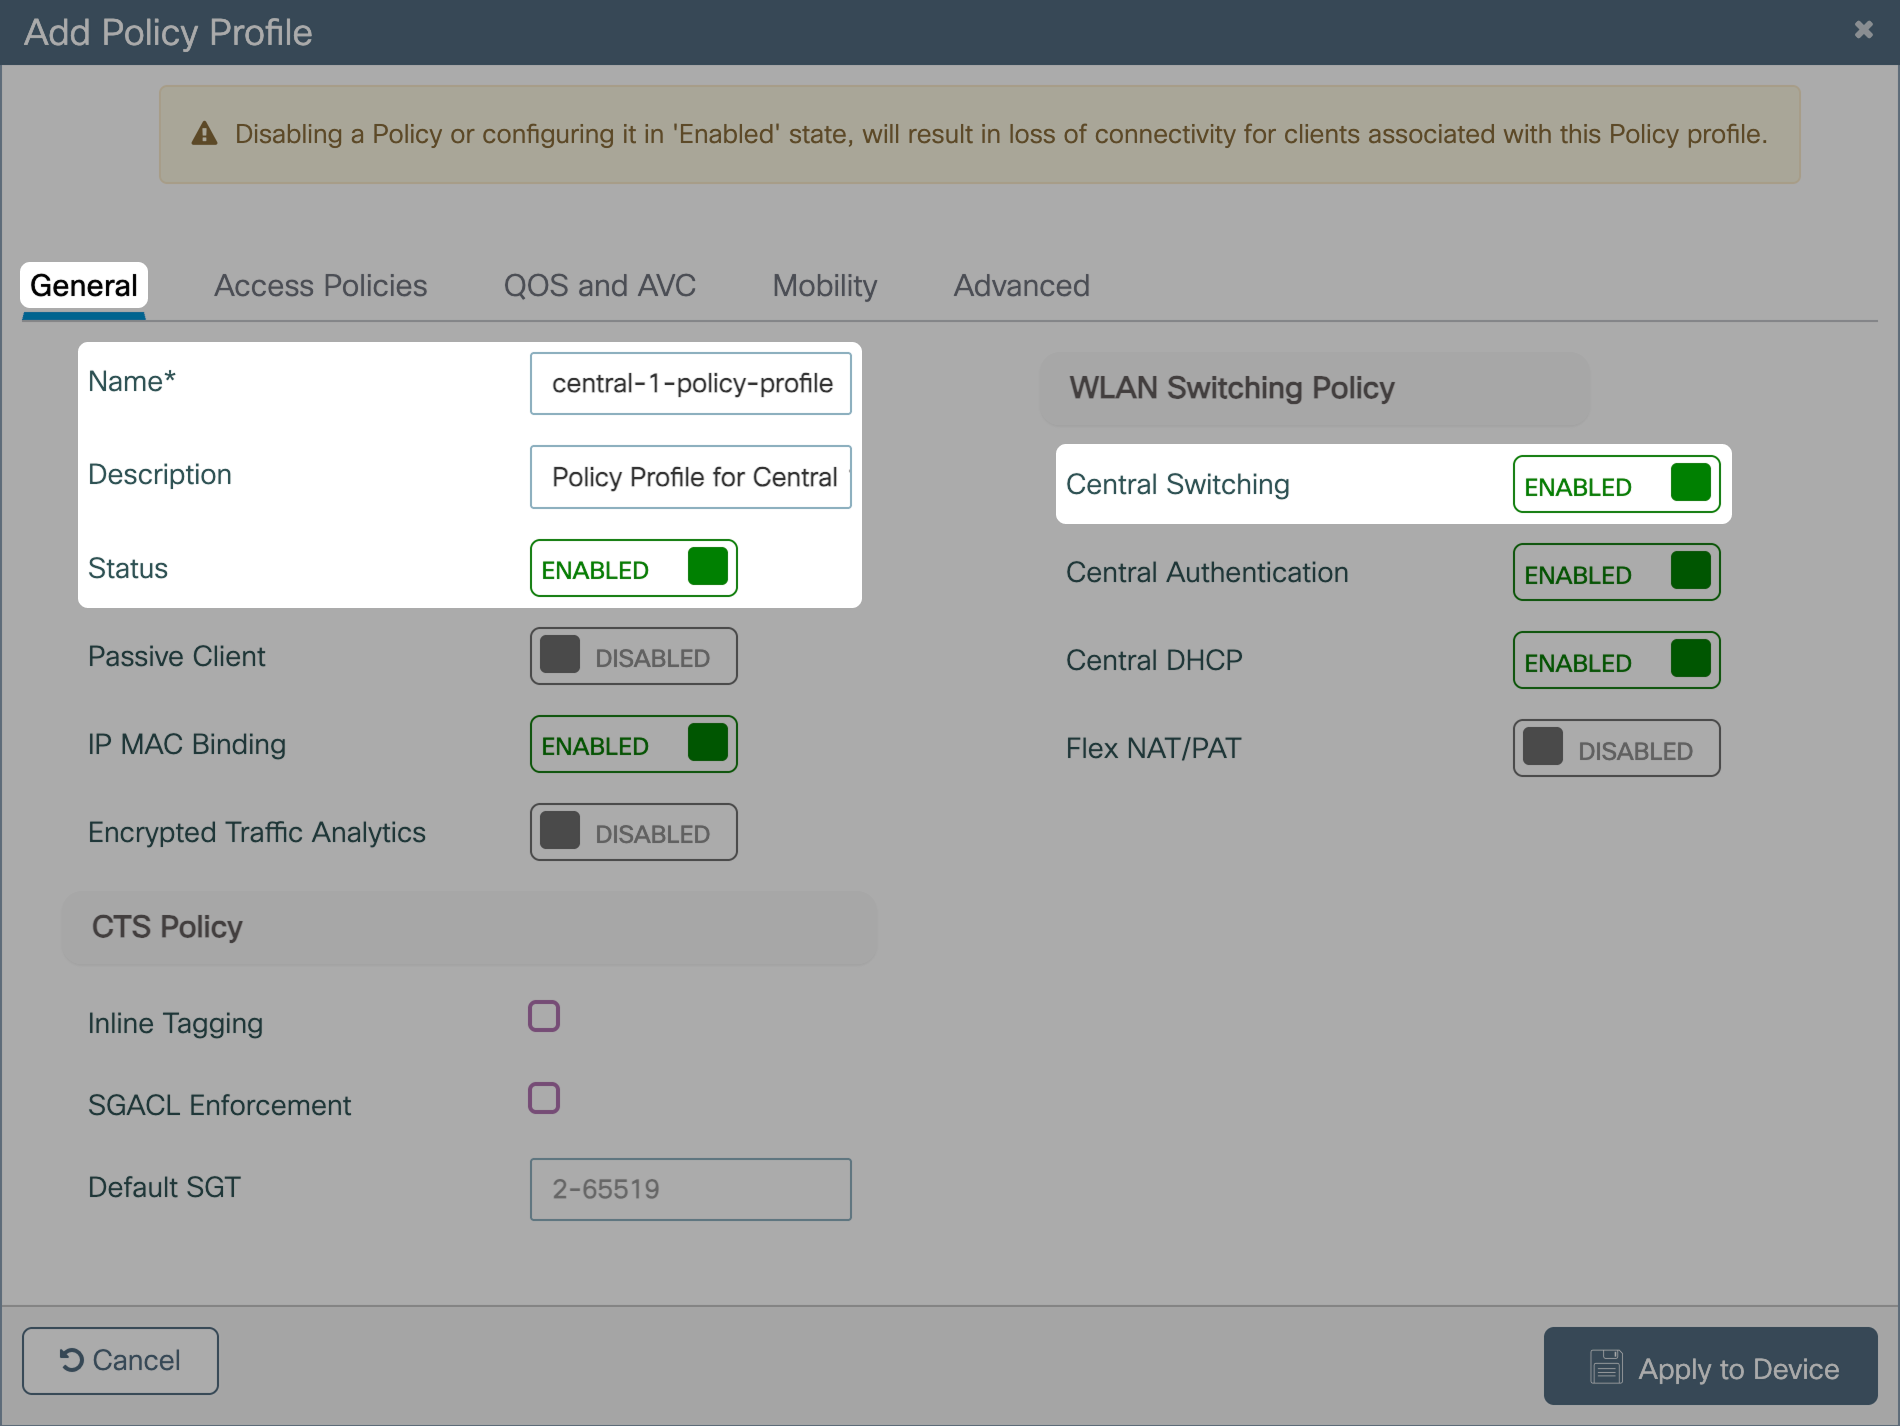Close the Add Policy Profile dialog
This screenshot has height=1426, width=1900.
click(1863, 30)
